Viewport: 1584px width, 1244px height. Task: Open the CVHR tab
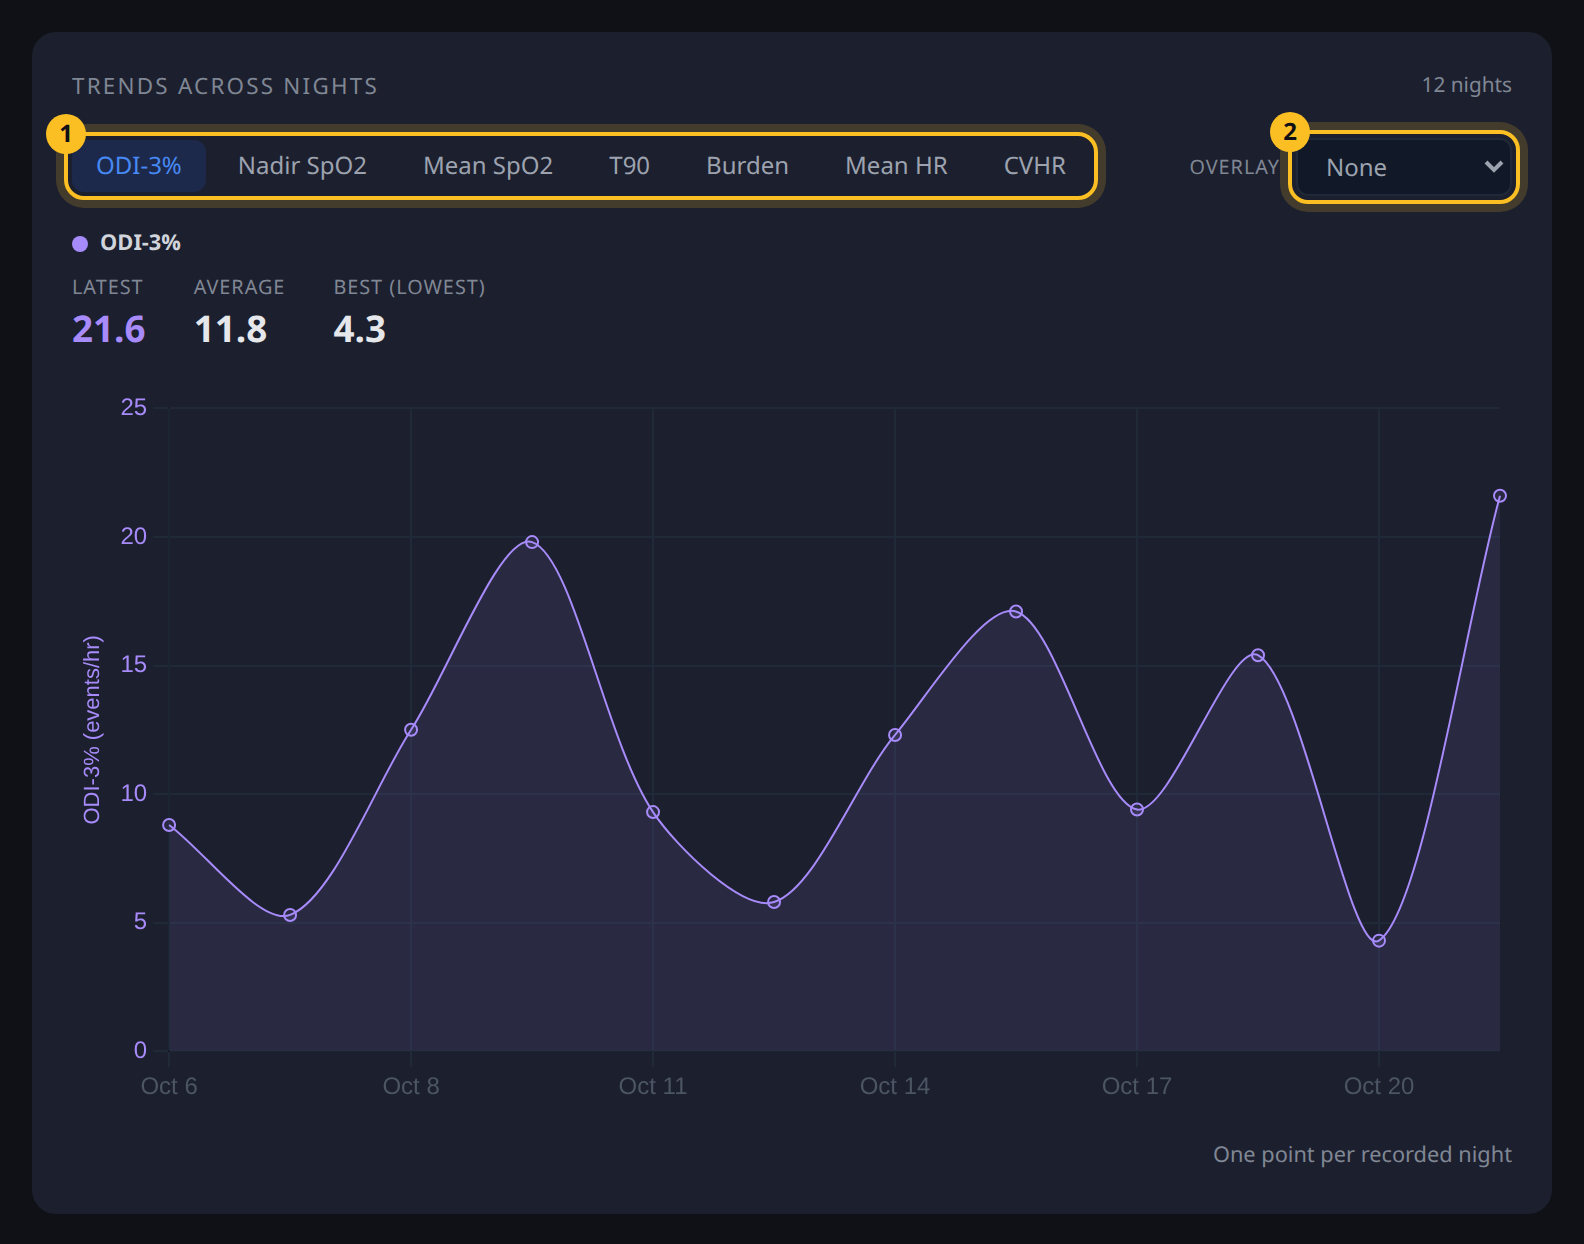click(1035, 166)
